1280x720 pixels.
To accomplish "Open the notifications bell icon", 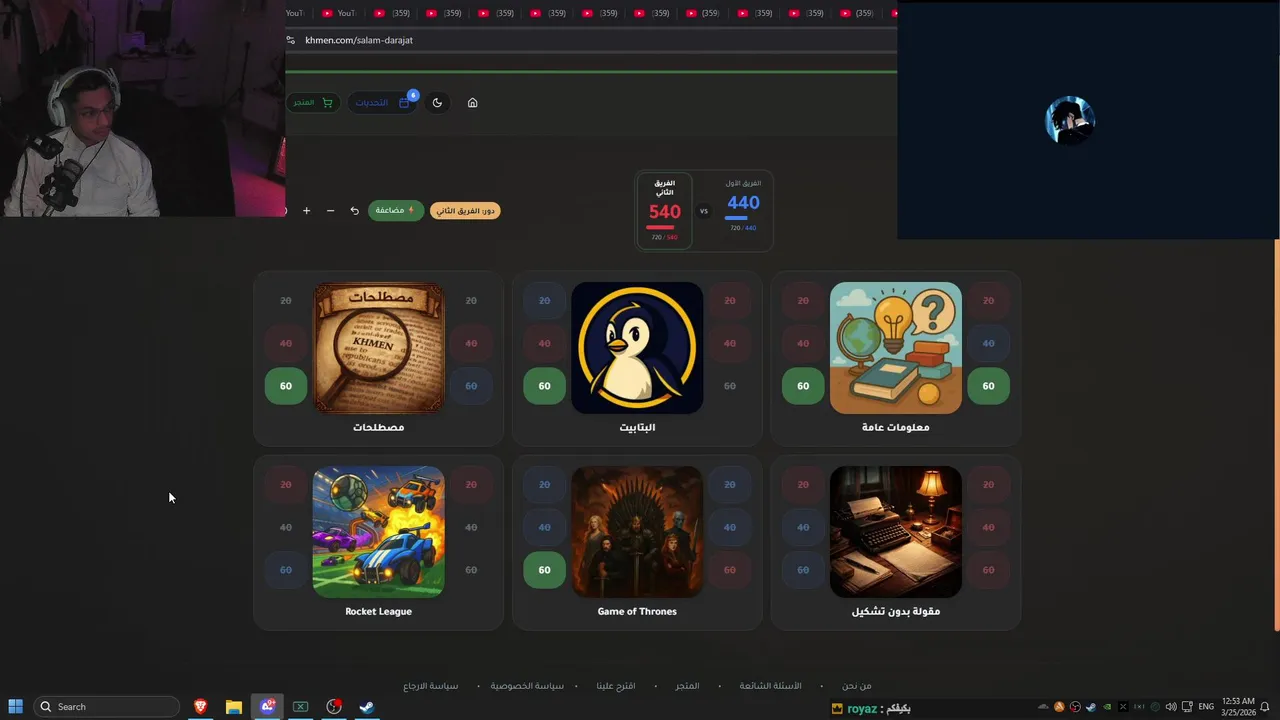I will [1265, 707].
